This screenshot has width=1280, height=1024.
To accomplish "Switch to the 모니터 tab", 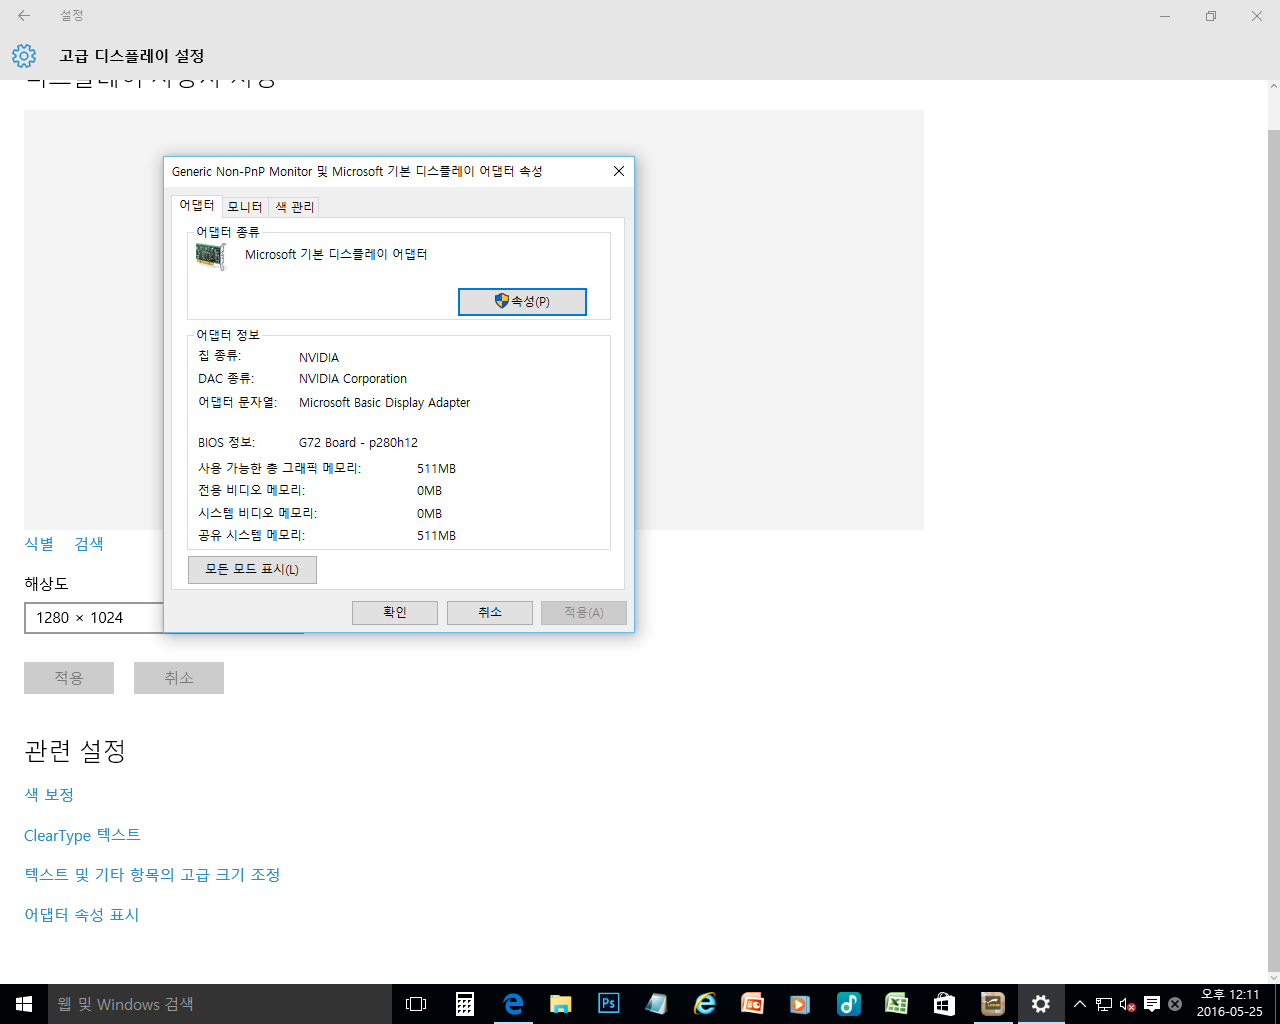I will pyautogui.click(x=245, y=207).
